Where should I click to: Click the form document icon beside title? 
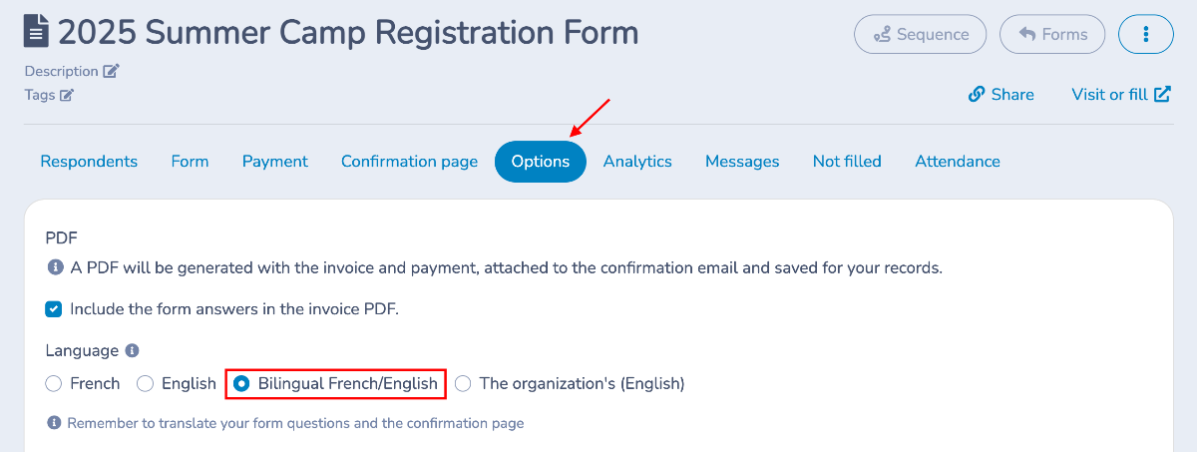pyautogui.click(x=36, y=33)
